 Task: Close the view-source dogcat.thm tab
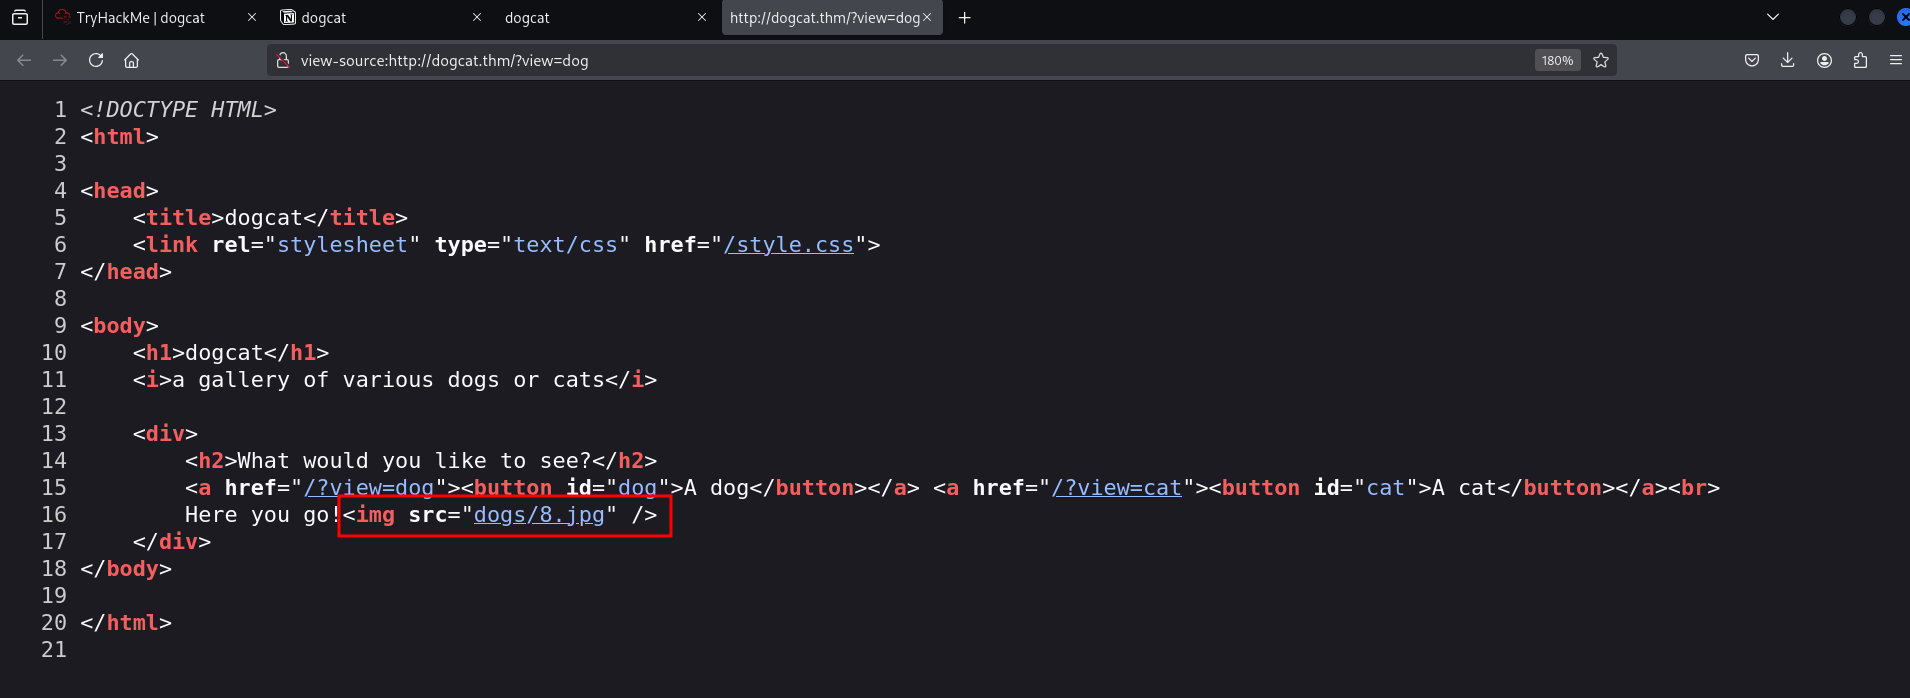point(927,17)
